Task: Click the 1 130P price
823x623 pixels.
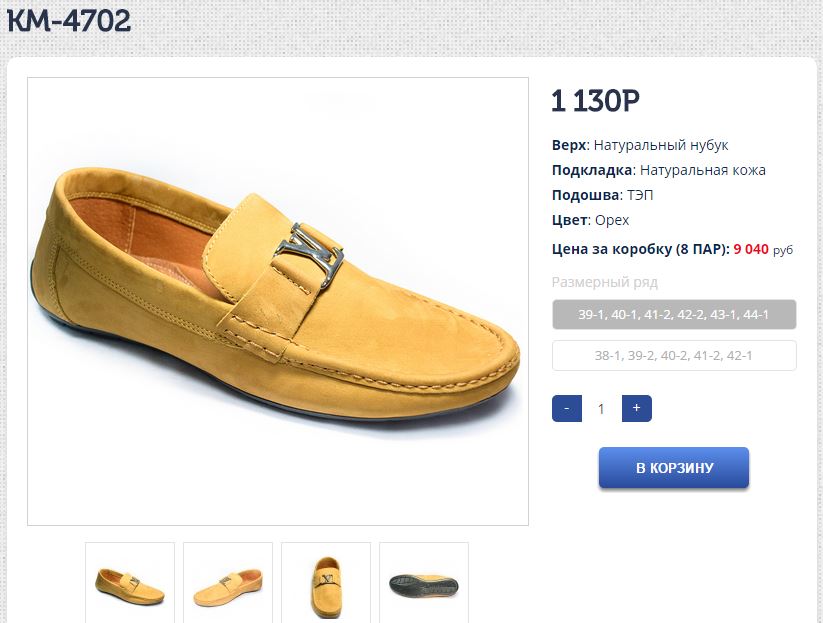Action: (x=595, y=101)
